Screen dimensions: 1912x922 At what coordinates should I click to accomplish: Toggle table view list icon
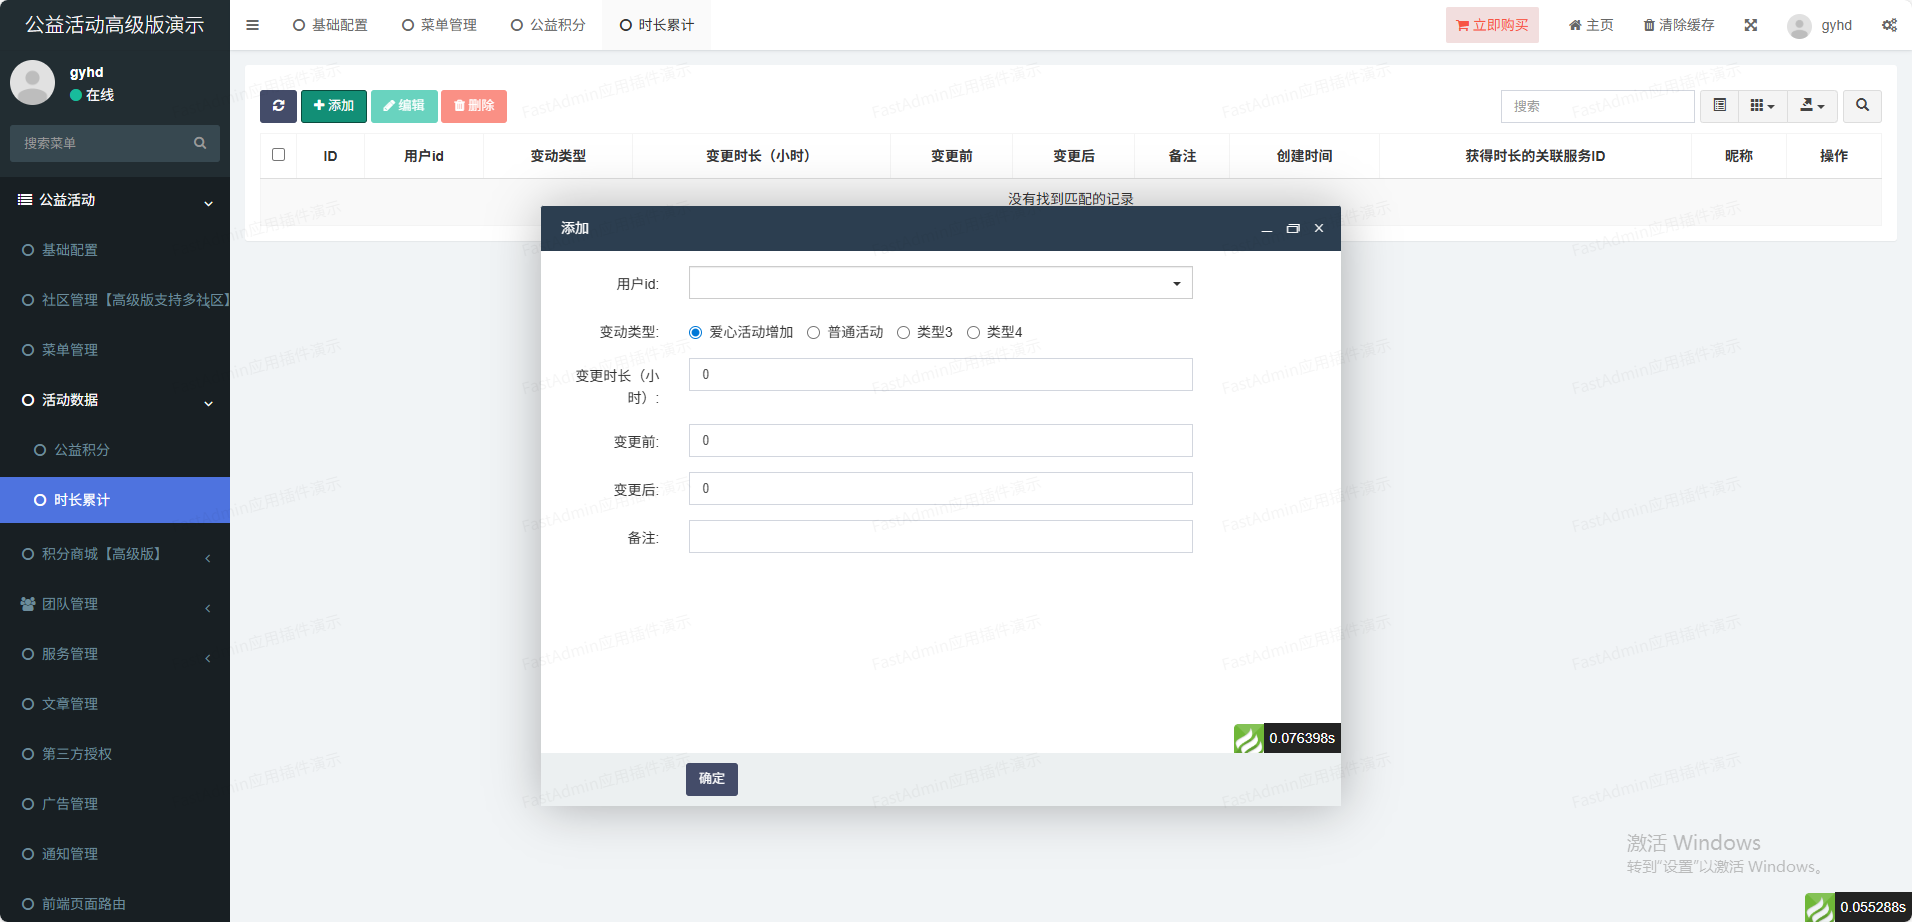tap(1719, 106)
